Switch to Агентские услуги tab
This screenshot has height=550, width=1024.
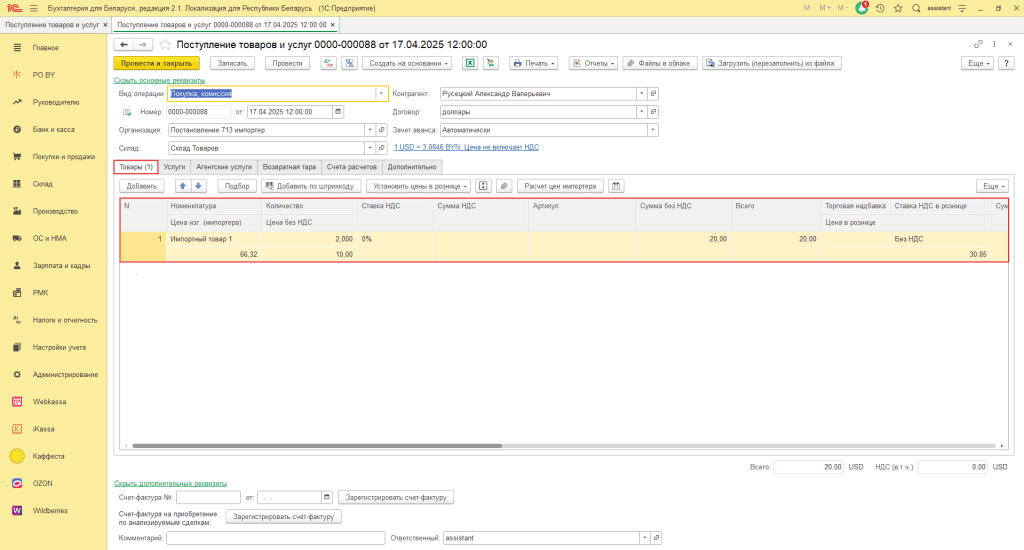pyautogui.click(x=224, y=167)
